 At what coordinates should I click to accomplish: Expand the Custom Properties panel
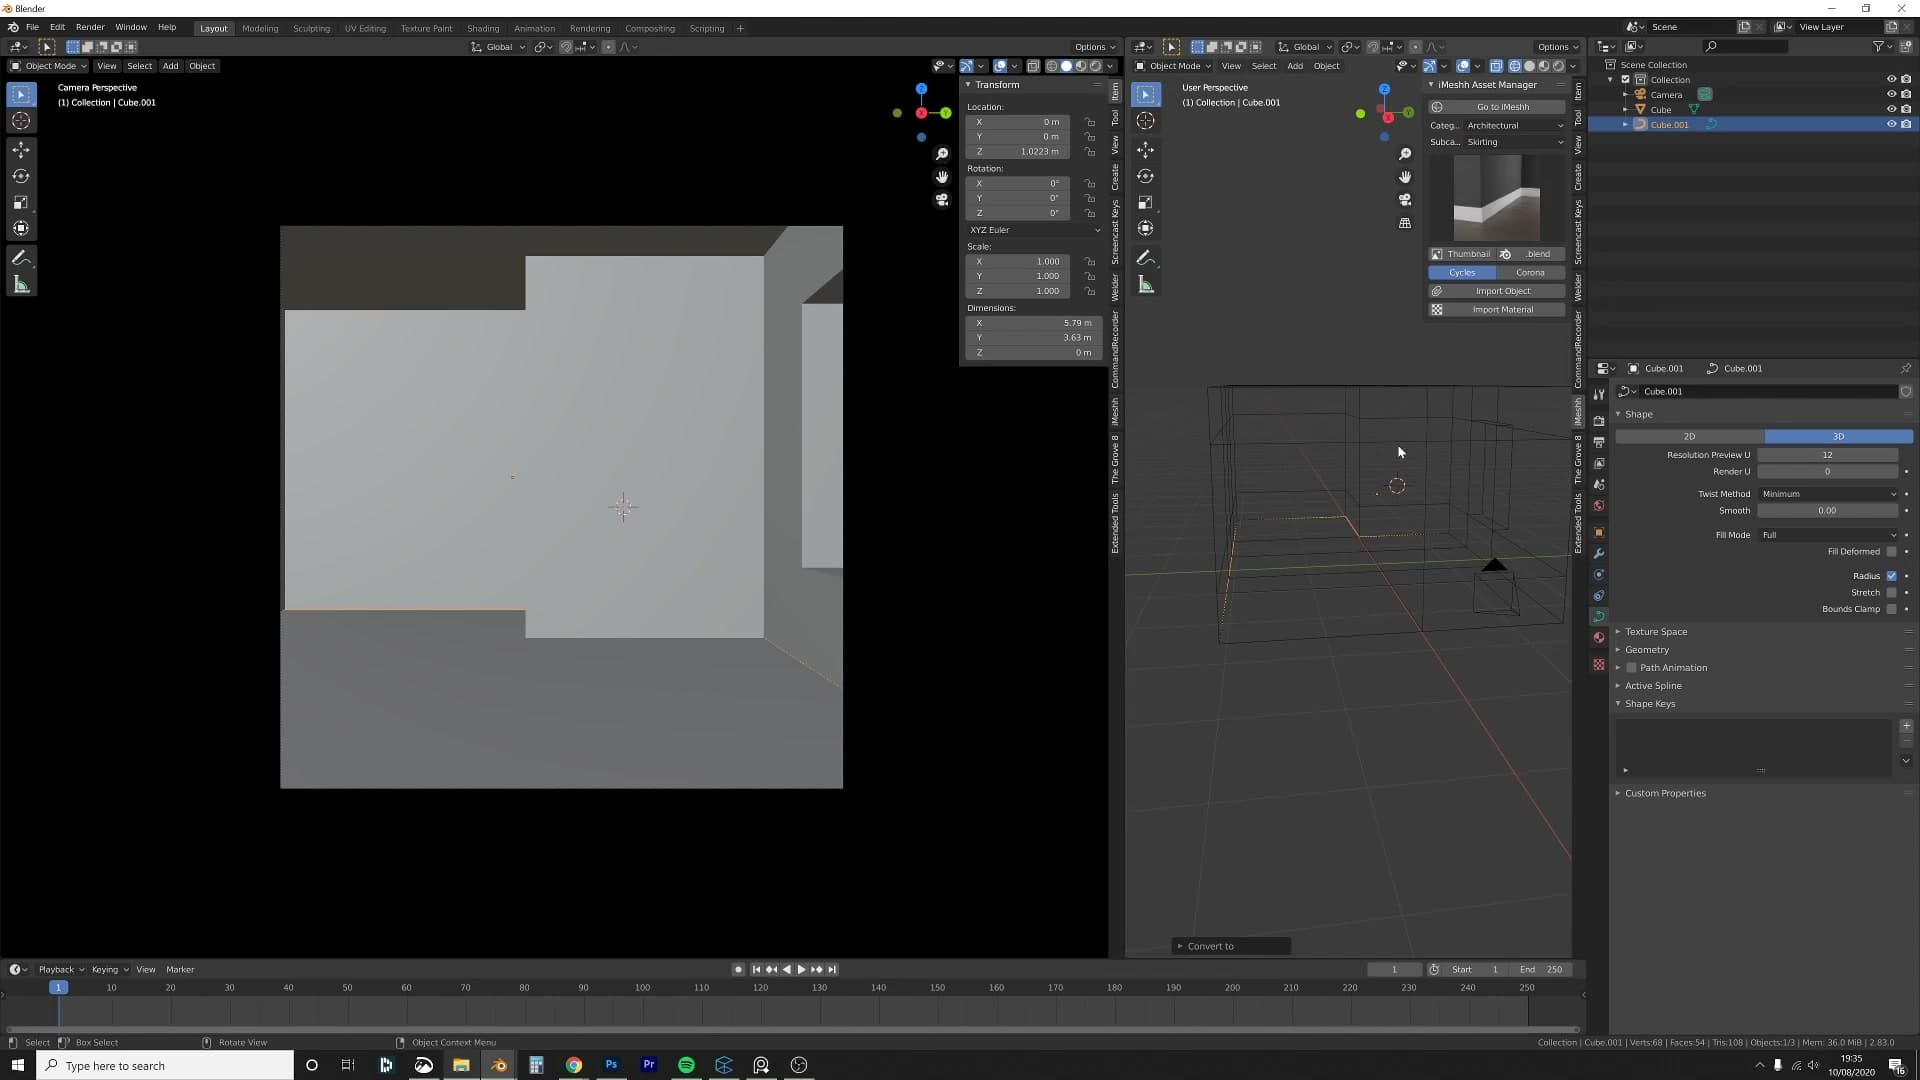click(x=1665, y=793)
